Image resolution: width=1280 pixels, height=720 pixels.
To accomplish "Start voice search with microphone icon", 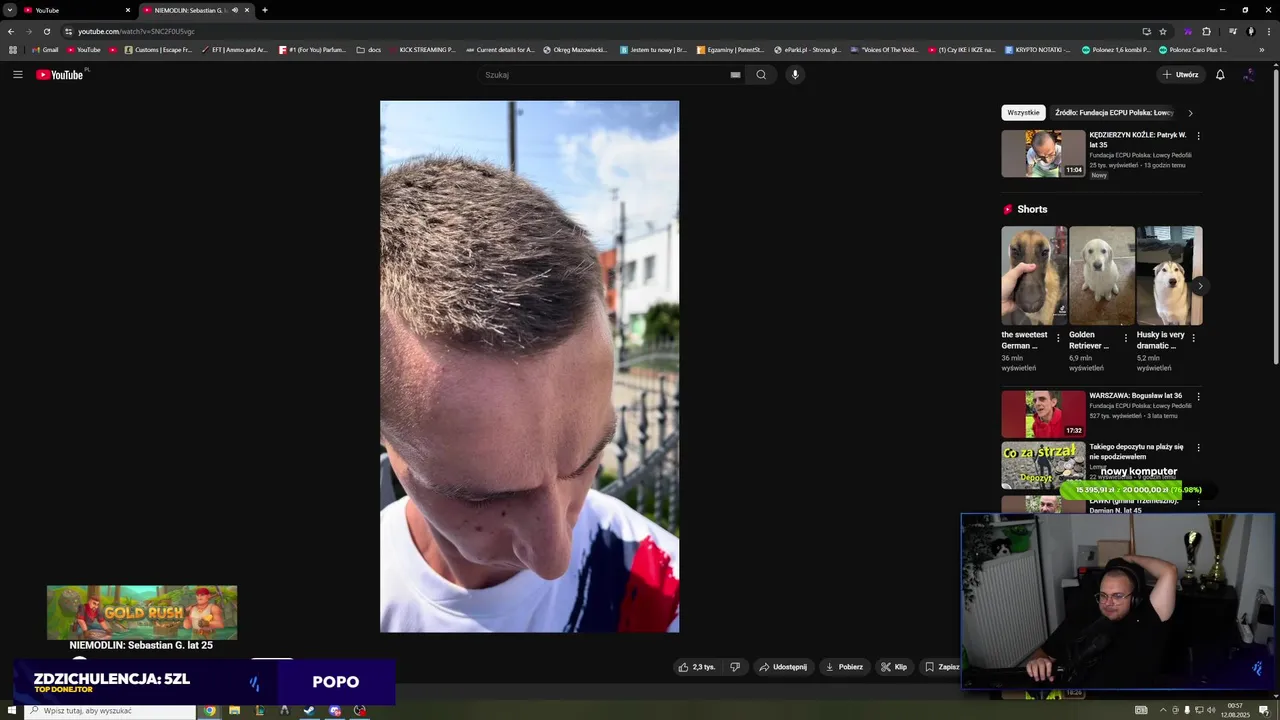I will point(795,75).
